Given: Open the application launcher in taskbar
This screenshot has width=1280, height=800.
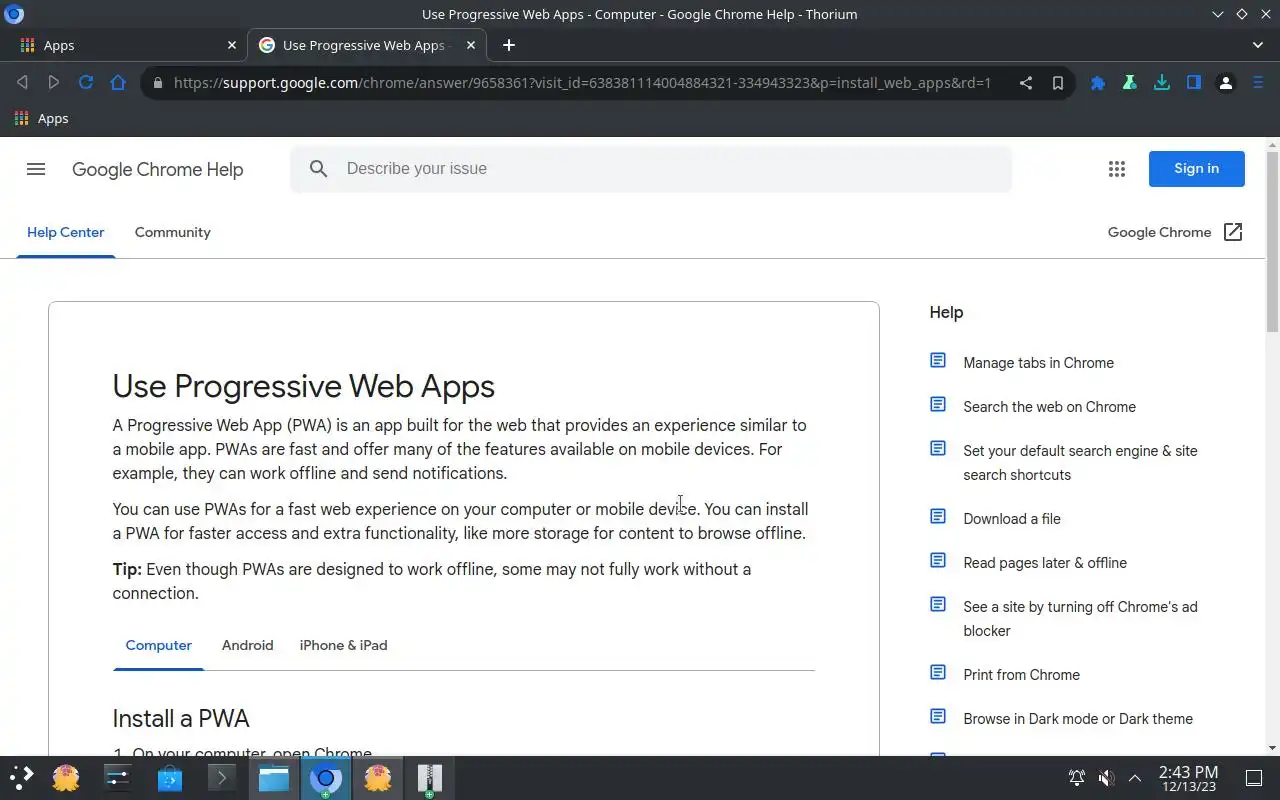Looking at the screenshot, I should pos(21,777).
